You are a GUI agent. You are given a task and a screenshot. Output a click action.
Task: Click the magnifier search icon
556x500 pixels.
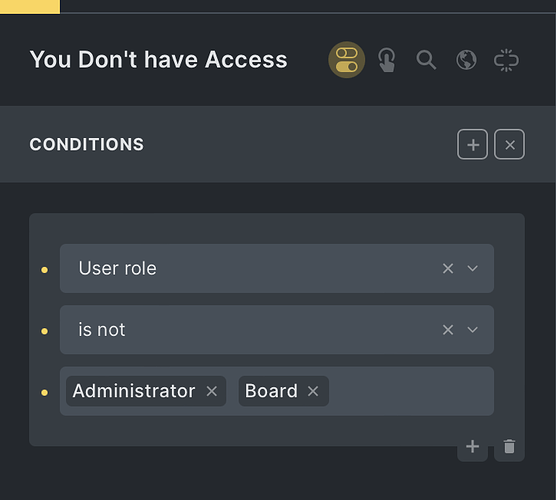pyautogui.click(x=426, y=60)
